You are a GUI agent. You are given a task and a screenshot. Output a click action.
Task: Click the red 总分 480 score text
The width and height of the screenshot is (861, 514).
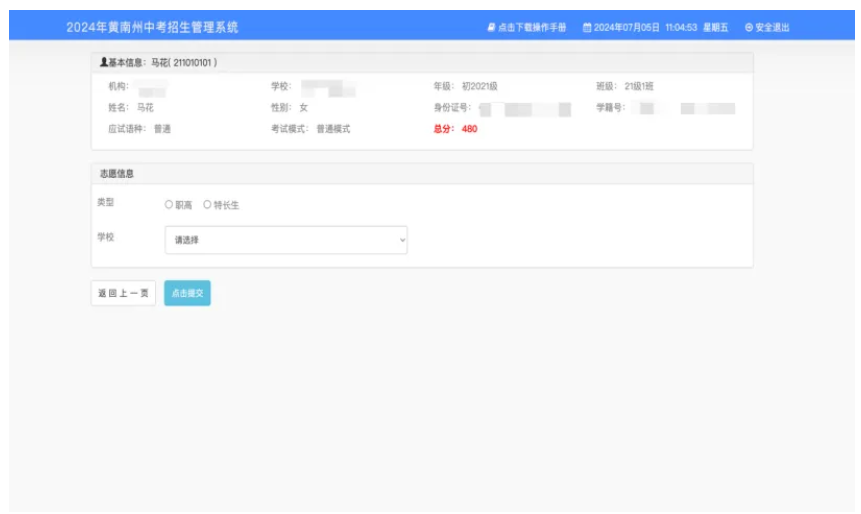click(455, 128)
